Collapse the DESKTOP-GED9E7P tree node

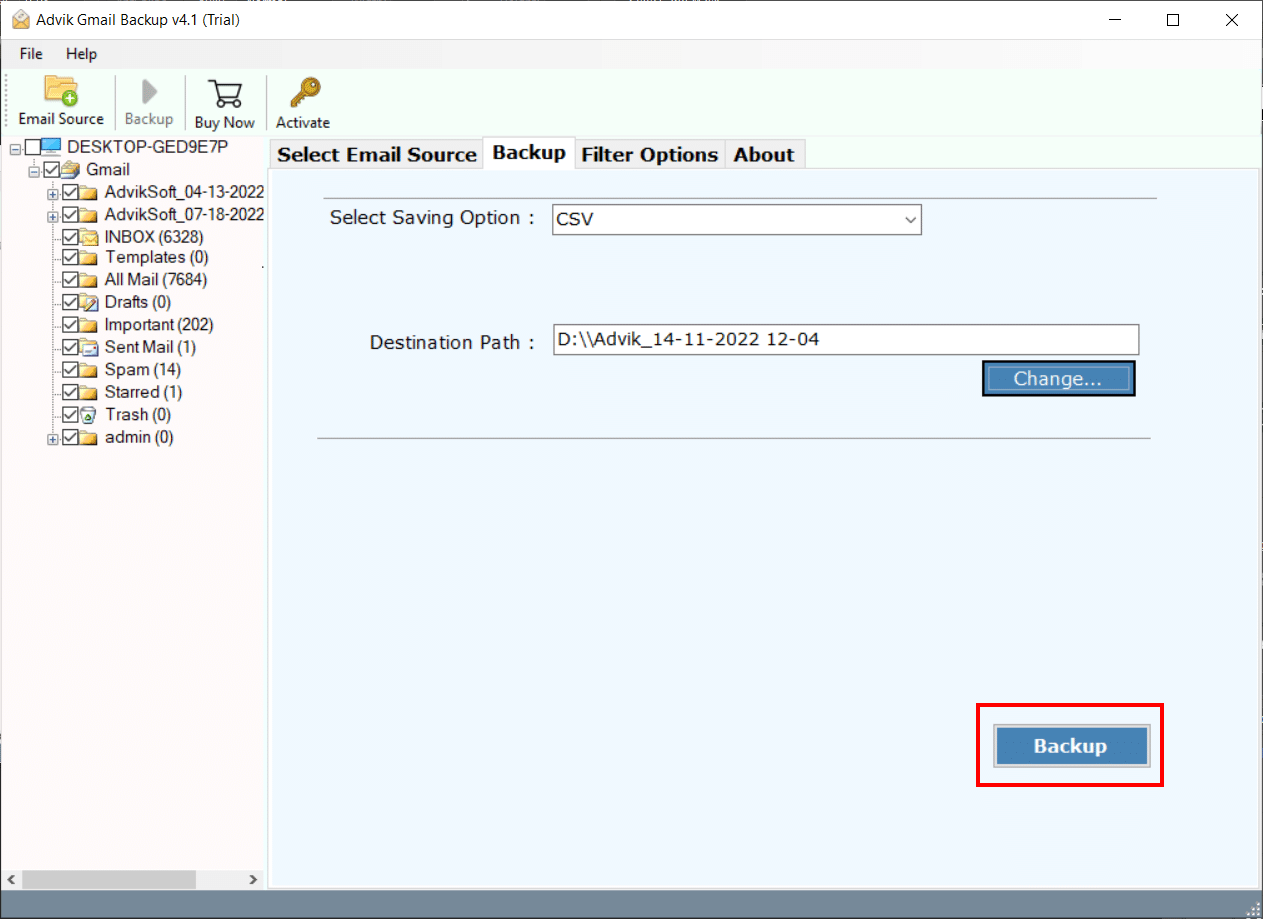[15, 148]
